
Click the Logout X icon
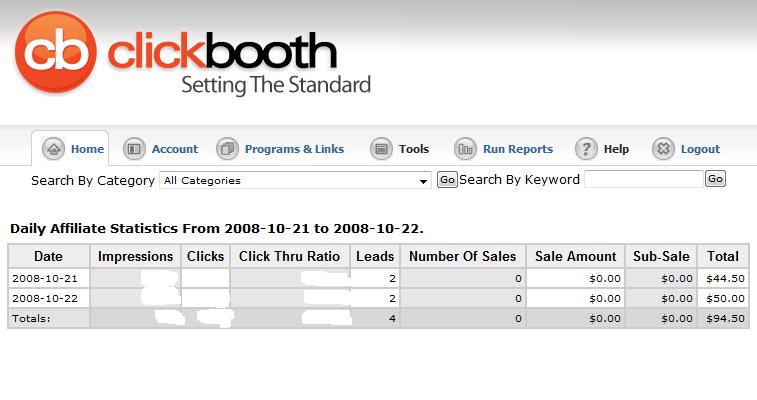(x=663, y=149)
